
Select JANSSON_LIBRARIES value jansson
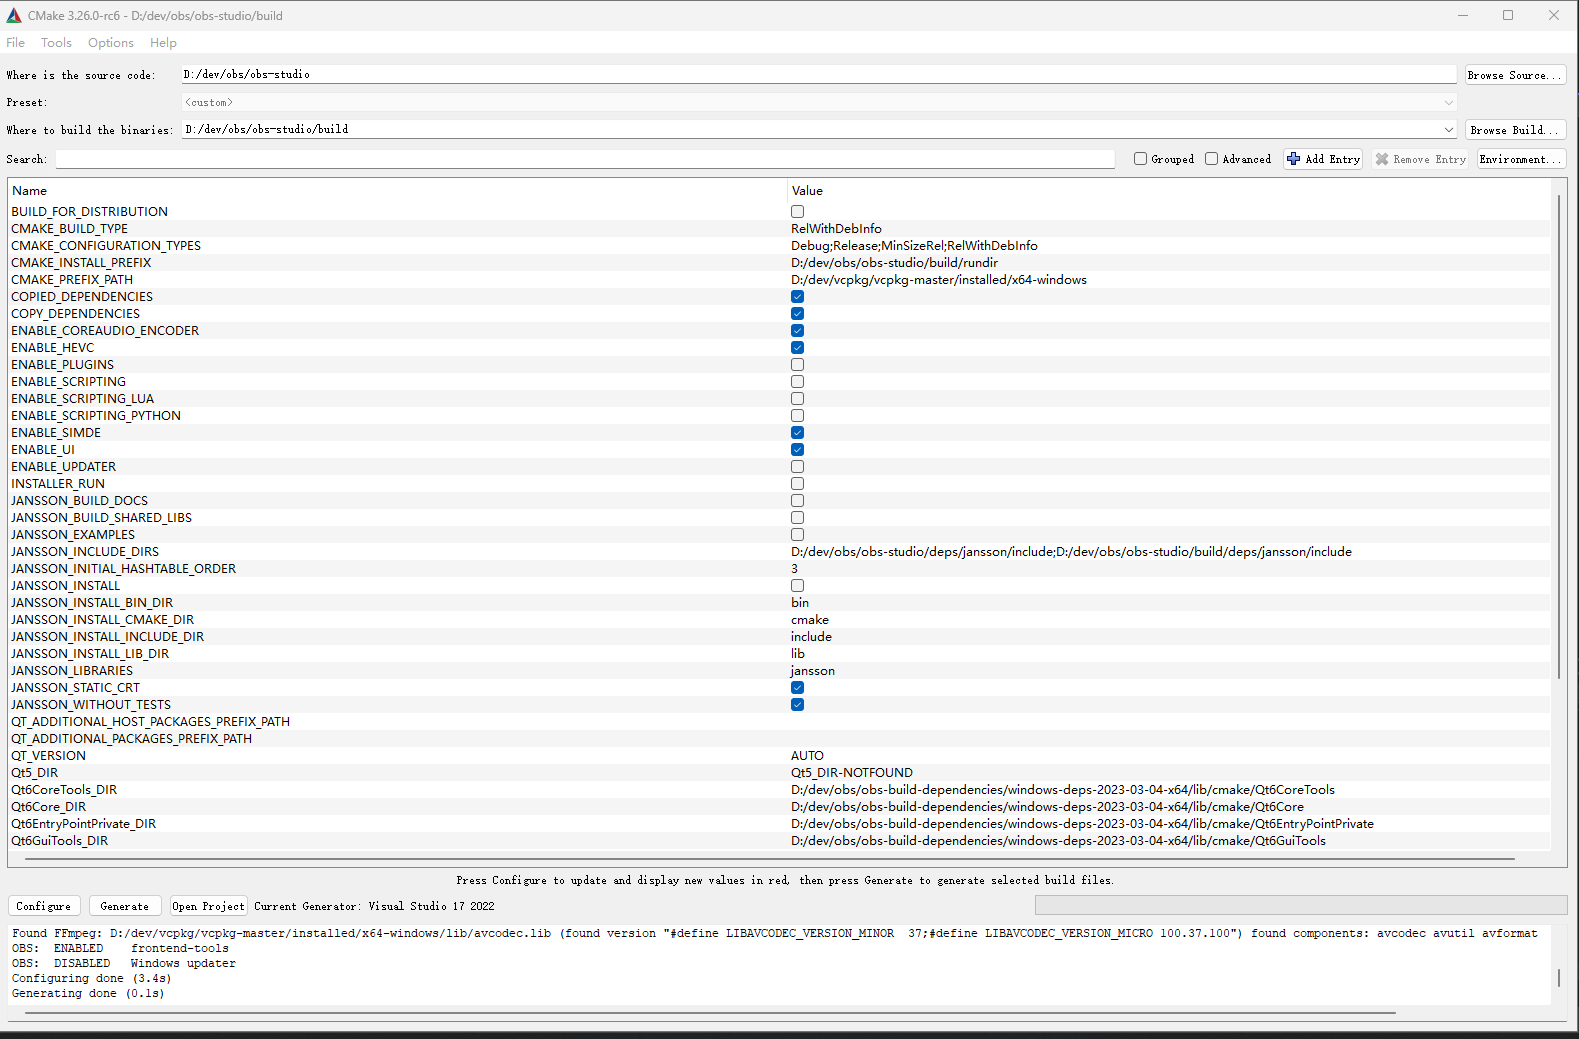point(812,671)
